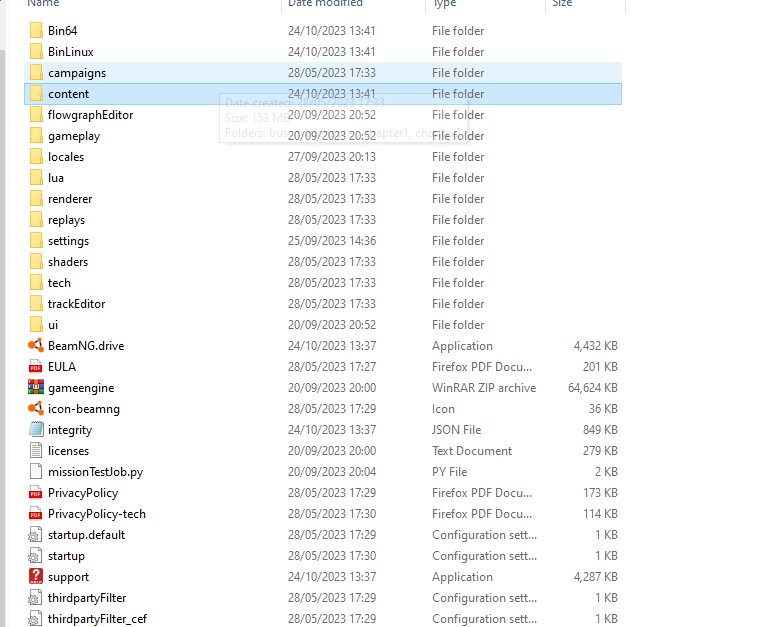Select the file name BeamNG.drive
The width and height of the screenshot is (761, 627).
pyautogui.click(x=86, y=346)
